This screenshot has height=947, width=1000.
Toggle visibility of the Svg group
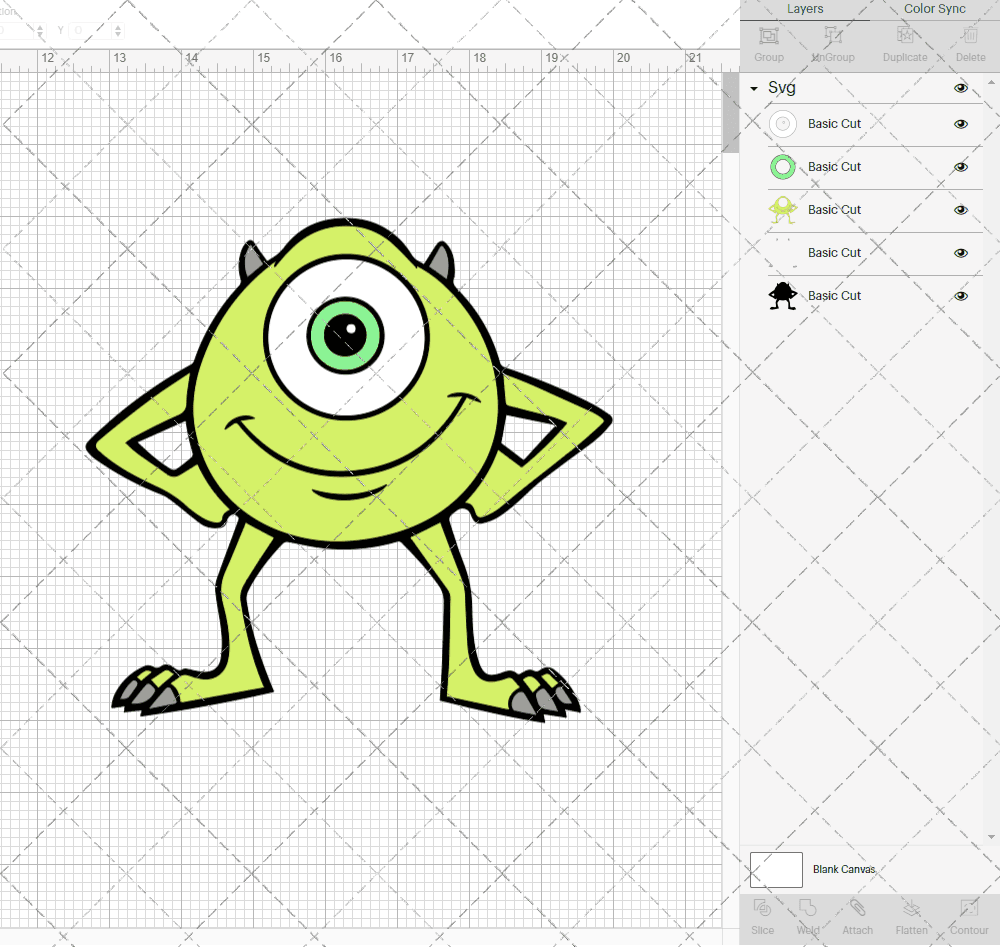(960, 88)
